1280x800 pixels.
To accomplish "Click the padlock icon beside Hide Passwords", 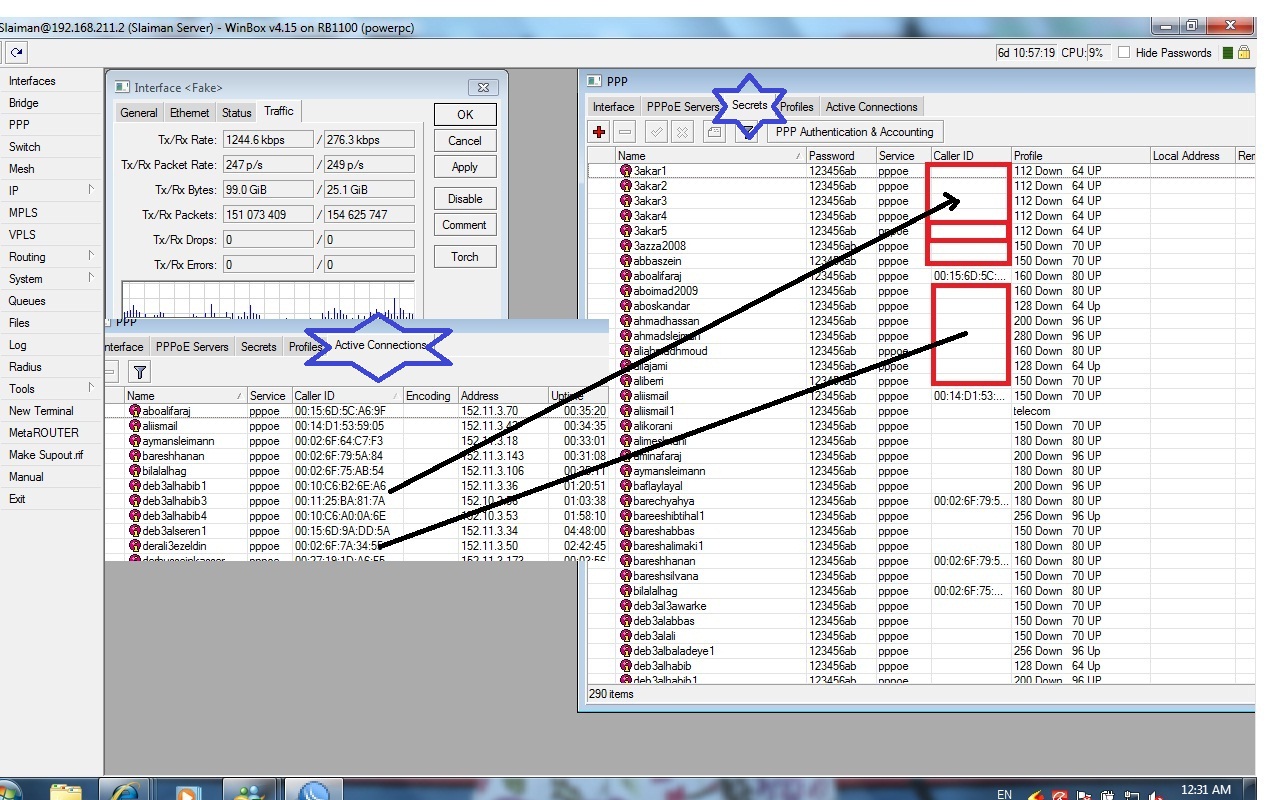I will click(1243, 52).
